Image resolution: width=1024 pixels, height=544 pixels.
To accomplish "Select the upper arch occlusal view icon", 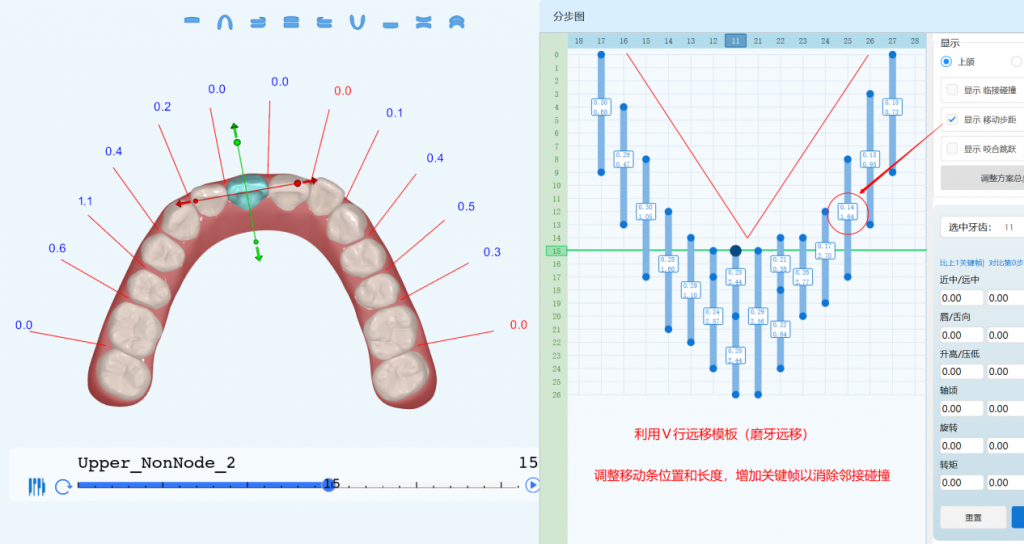I will [226, 21].
